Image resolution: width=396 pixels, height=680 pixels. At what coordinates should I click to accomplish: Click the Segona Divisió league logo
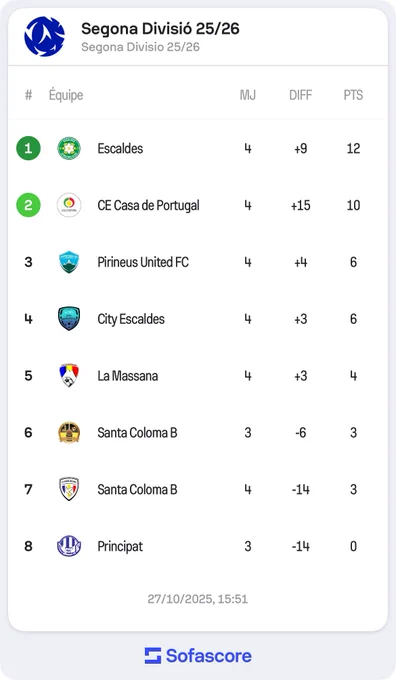click(44, 36)
